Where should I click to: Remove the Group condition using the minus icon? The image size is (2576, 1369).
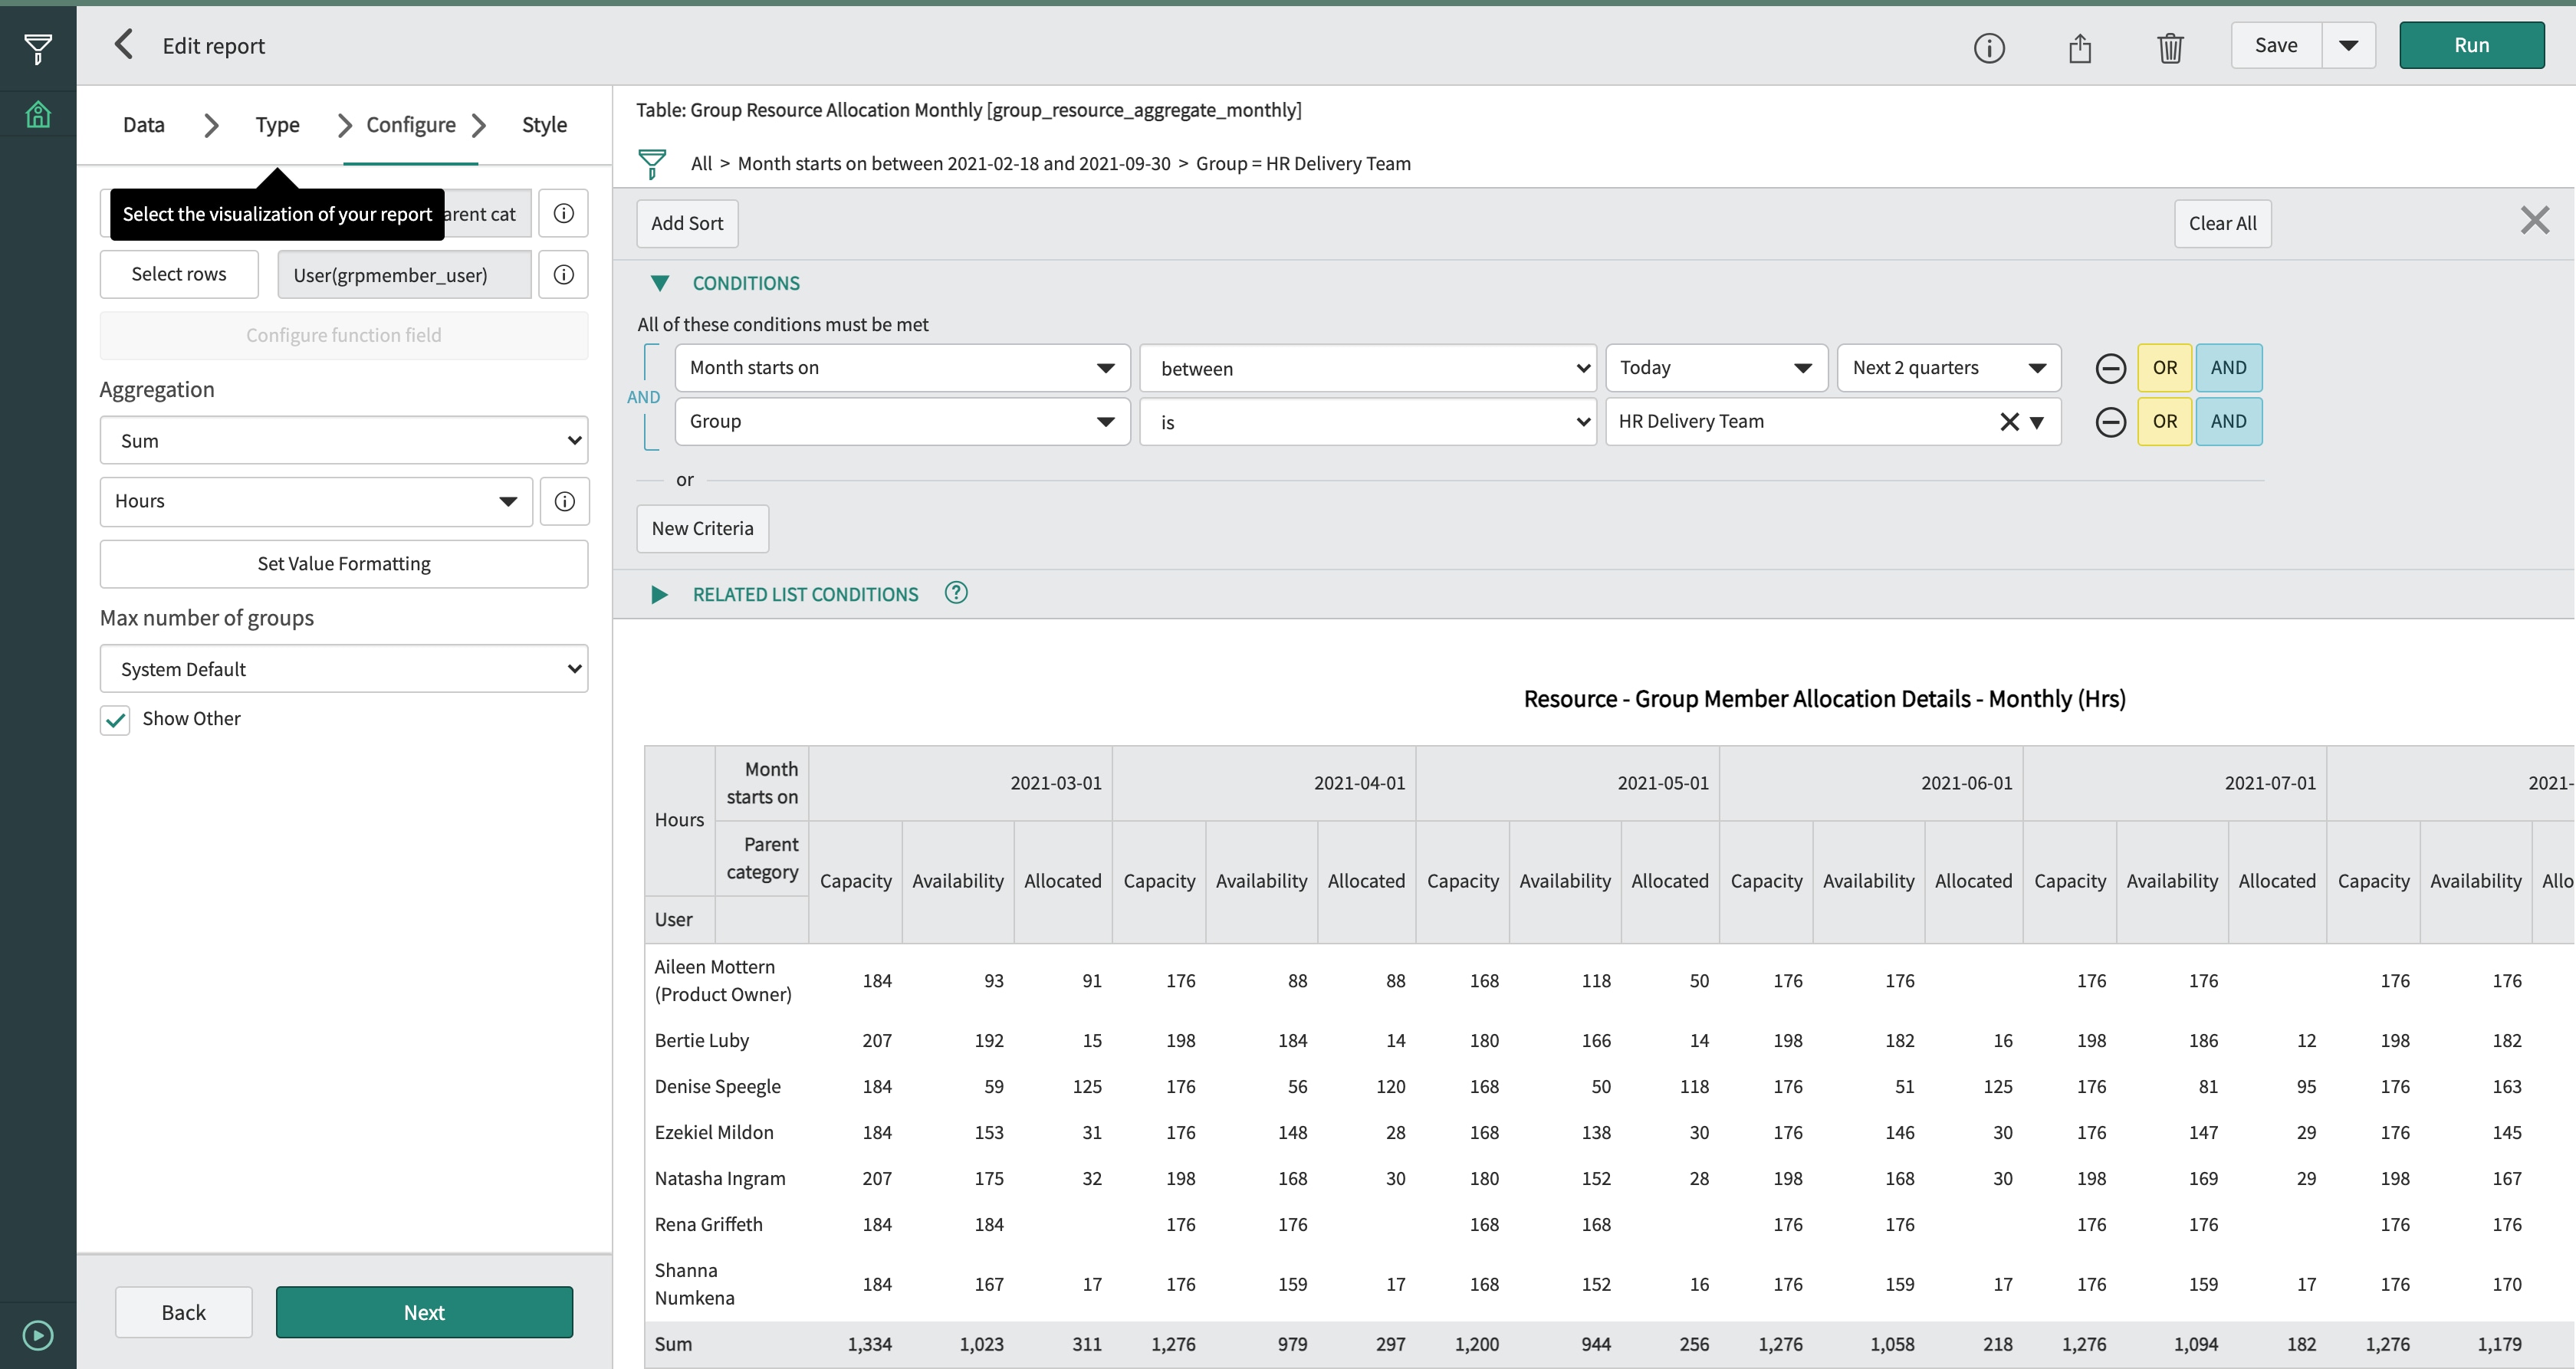point(2111,421)
